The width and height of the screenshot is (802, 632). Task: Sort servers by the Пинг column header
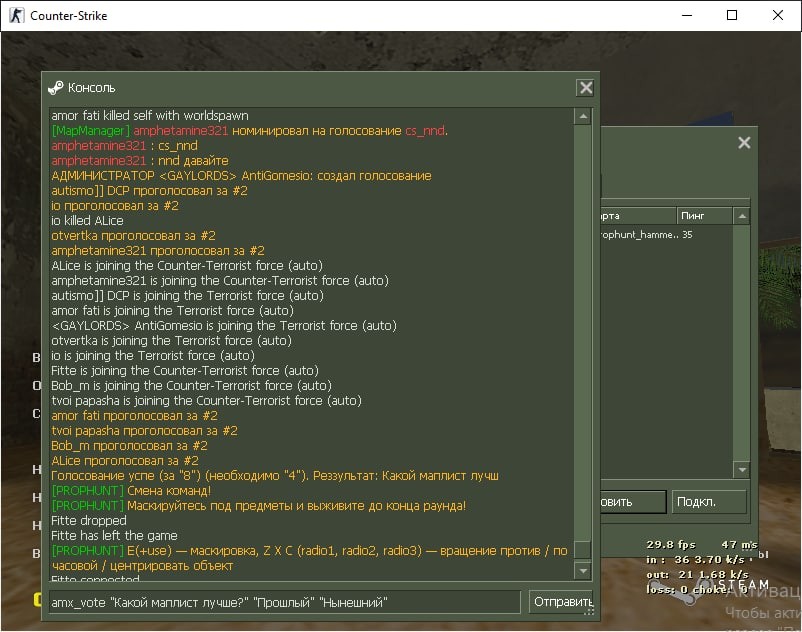[x=704, y=216]
